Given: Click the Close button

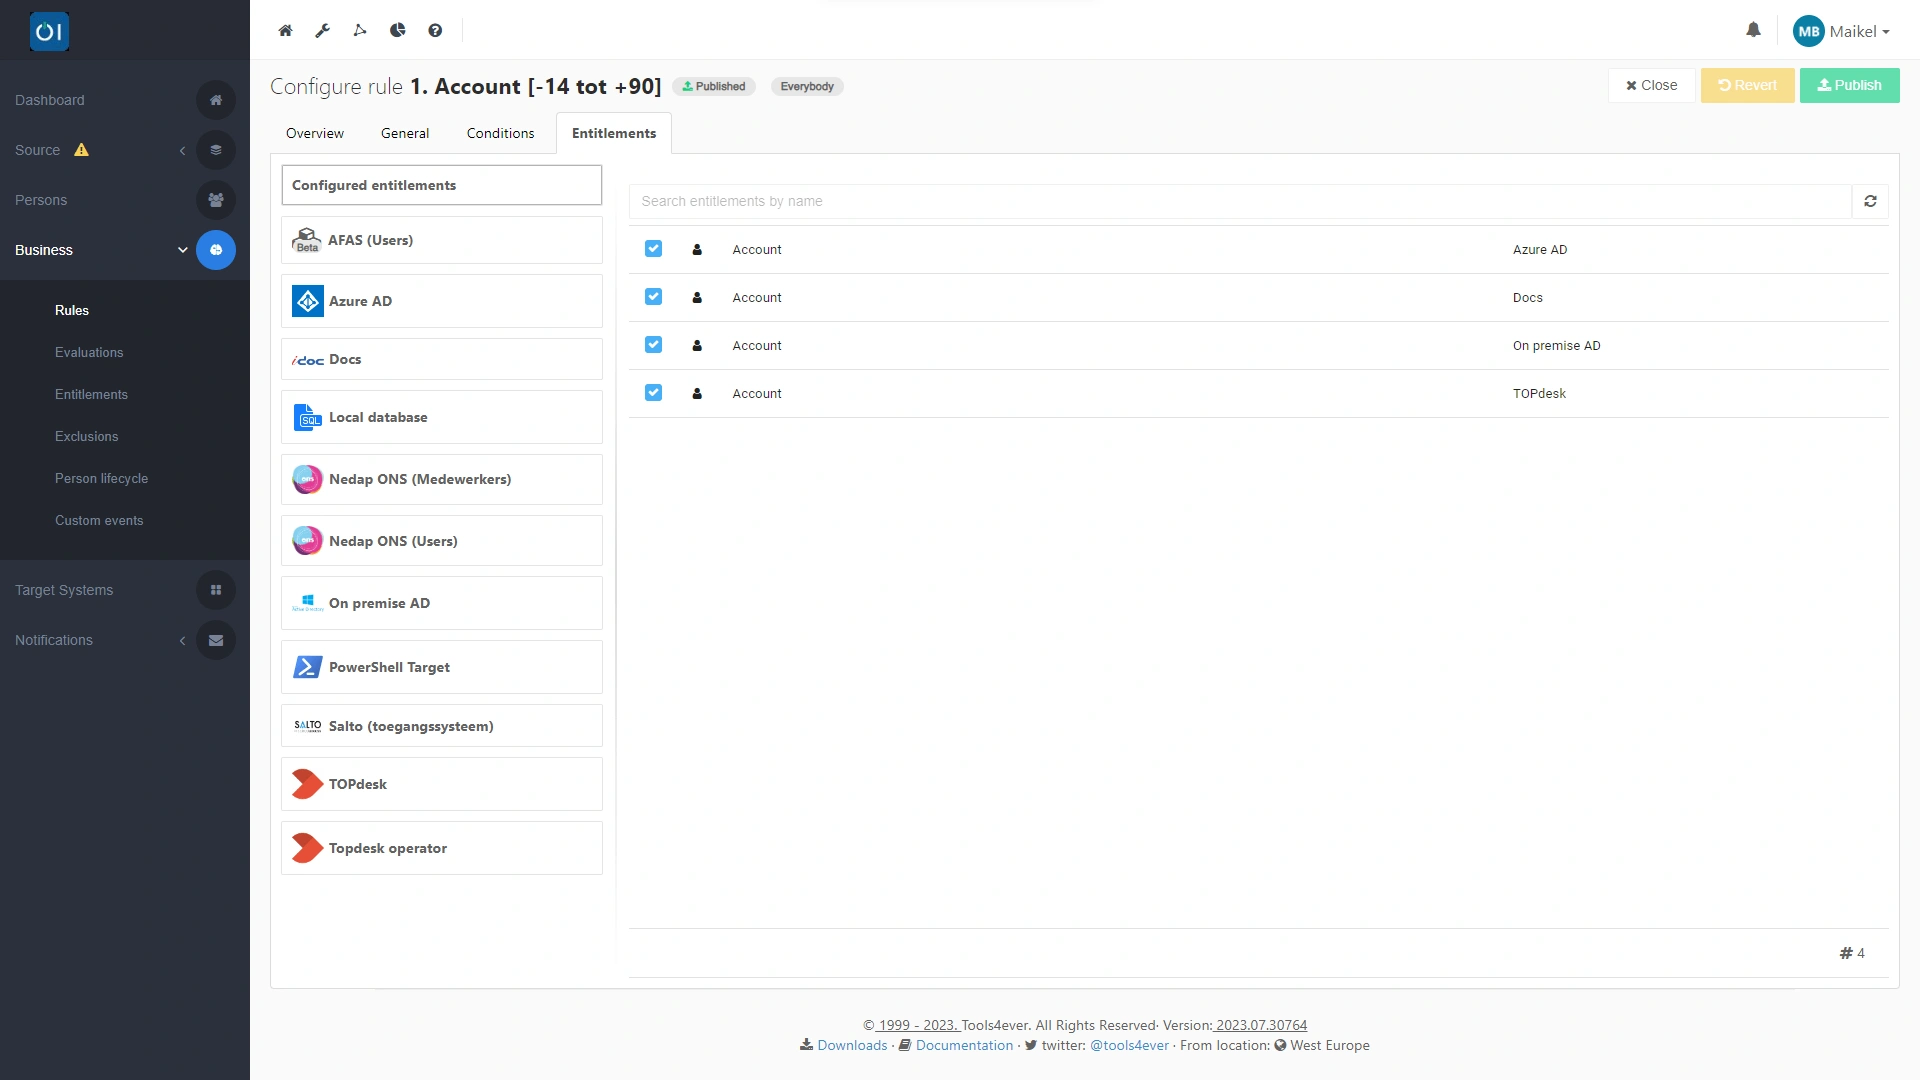Looking at the screenshot, I should click(x=1651, y=85).
